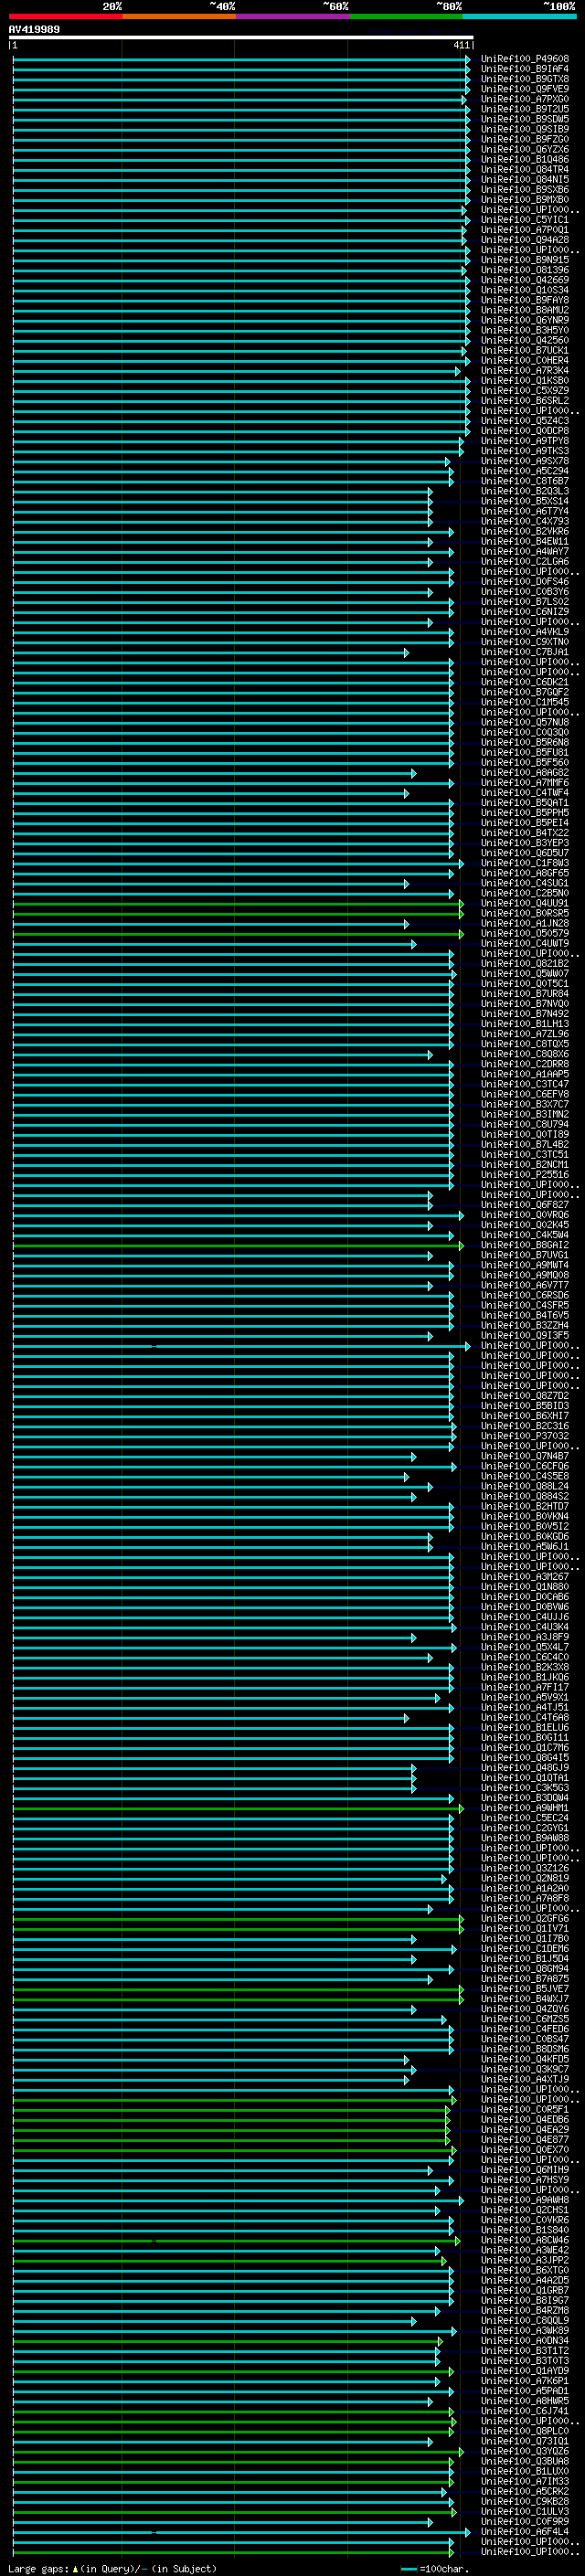Click the Large gaps legend text
The image size is (585, 2576).
pos(112,2568)
